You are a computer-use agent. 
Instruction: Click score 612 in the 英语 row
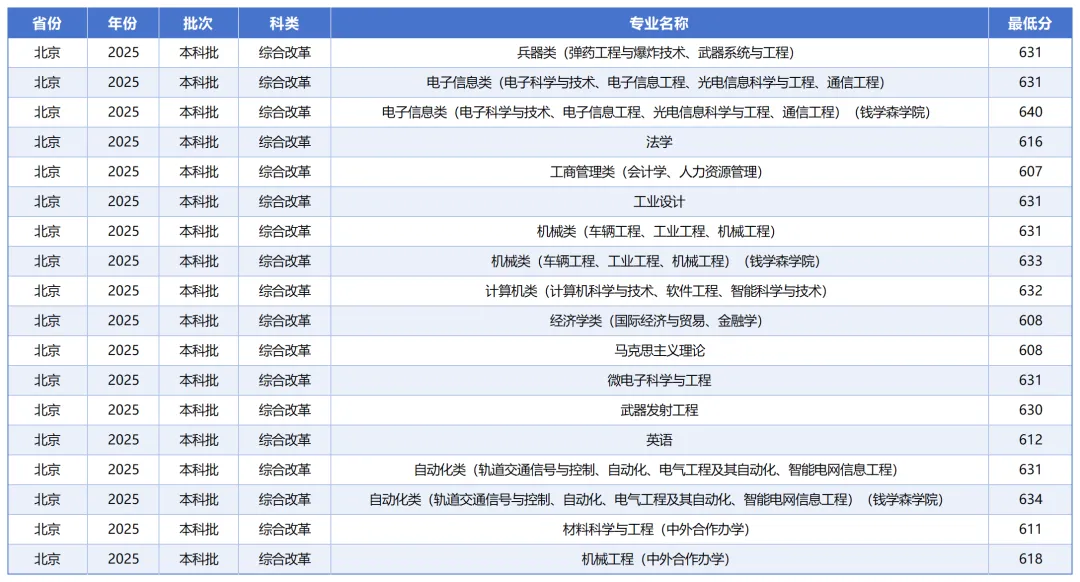(x=1030, y=440)
